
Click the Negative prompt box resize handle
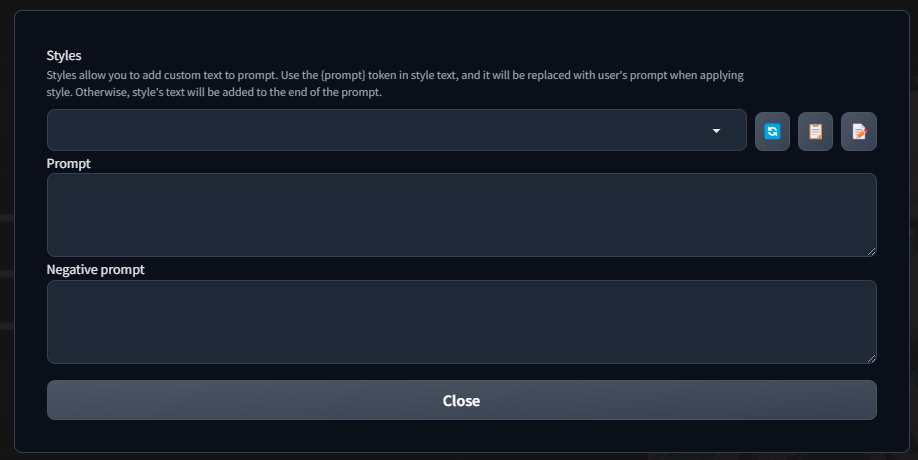(871, 359)
